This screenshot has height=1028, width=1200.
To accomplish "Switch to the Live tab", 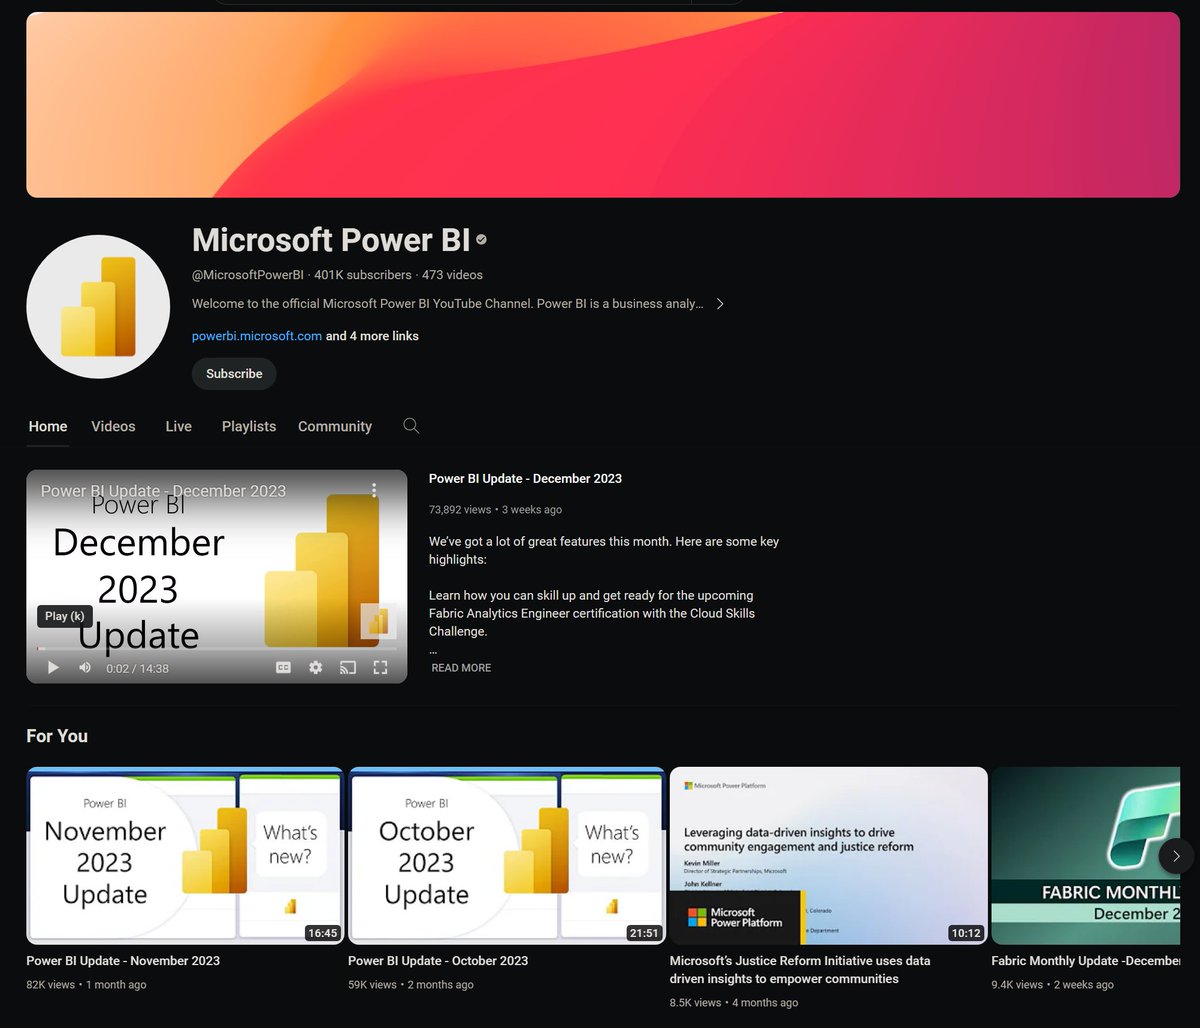I will 179,426.
